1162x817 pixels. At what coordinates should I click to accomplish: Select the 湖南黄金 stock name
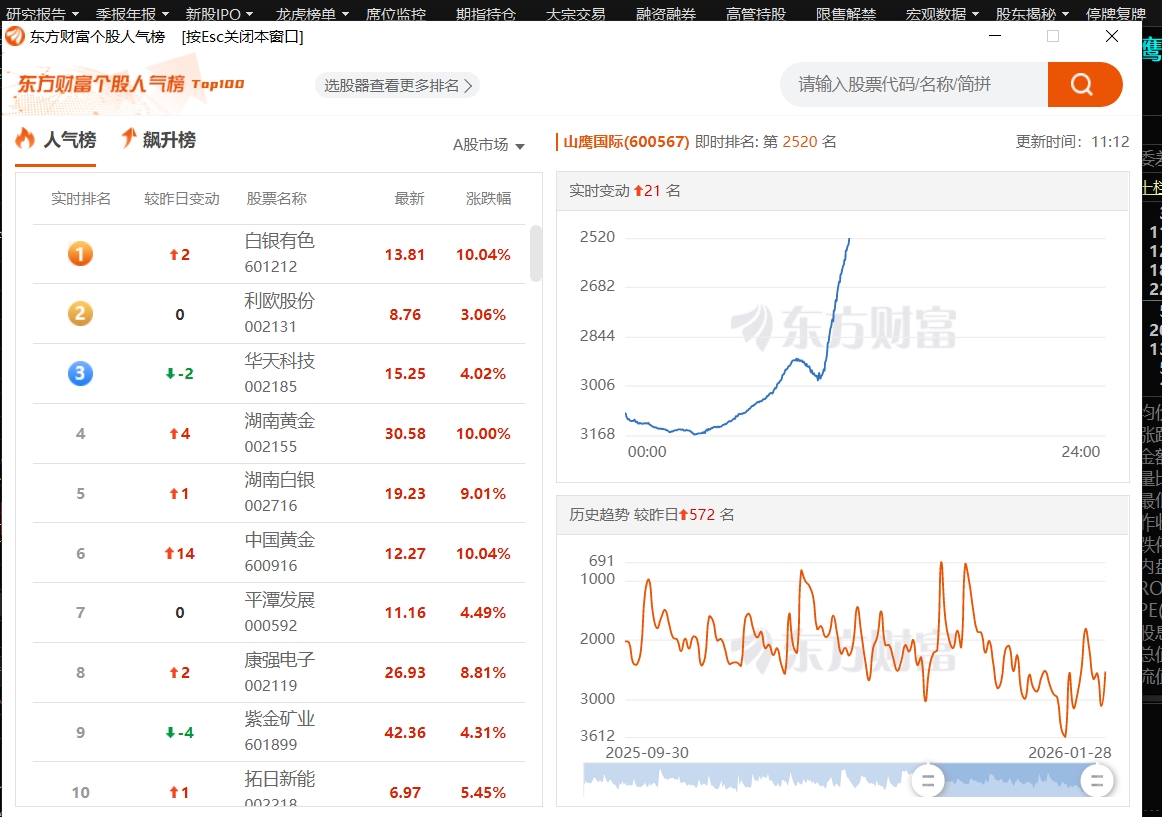[279, 421]
